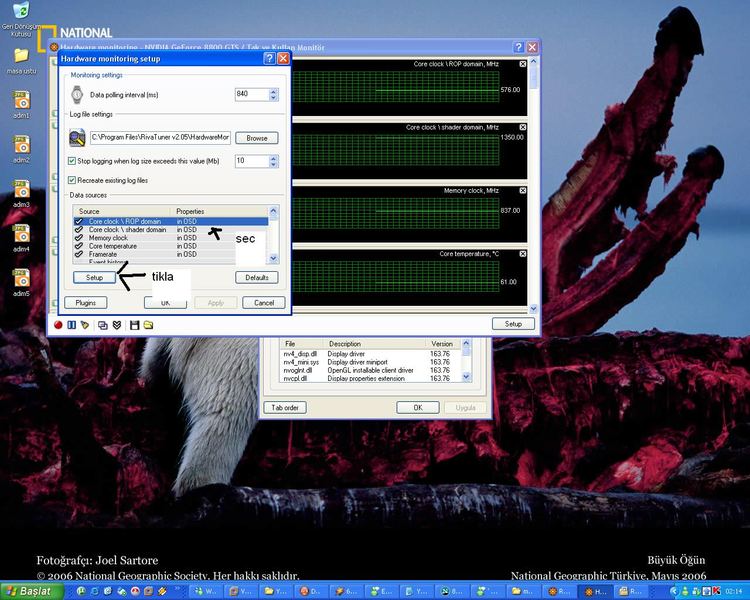Click the driver files list scroll down arrow
750x600 pixels.
466,377
